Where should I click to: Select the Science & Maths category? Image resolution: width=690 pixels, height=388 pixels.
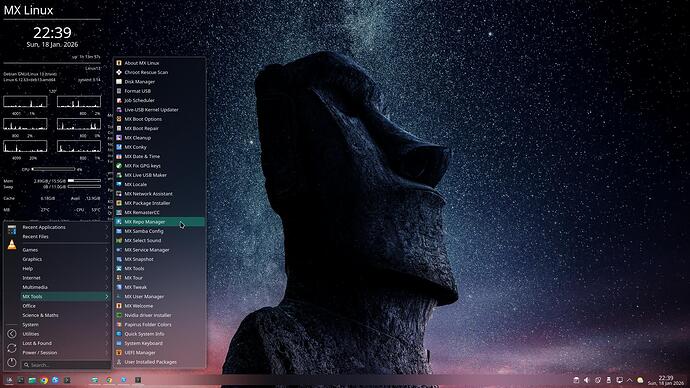tap(65, 315)
